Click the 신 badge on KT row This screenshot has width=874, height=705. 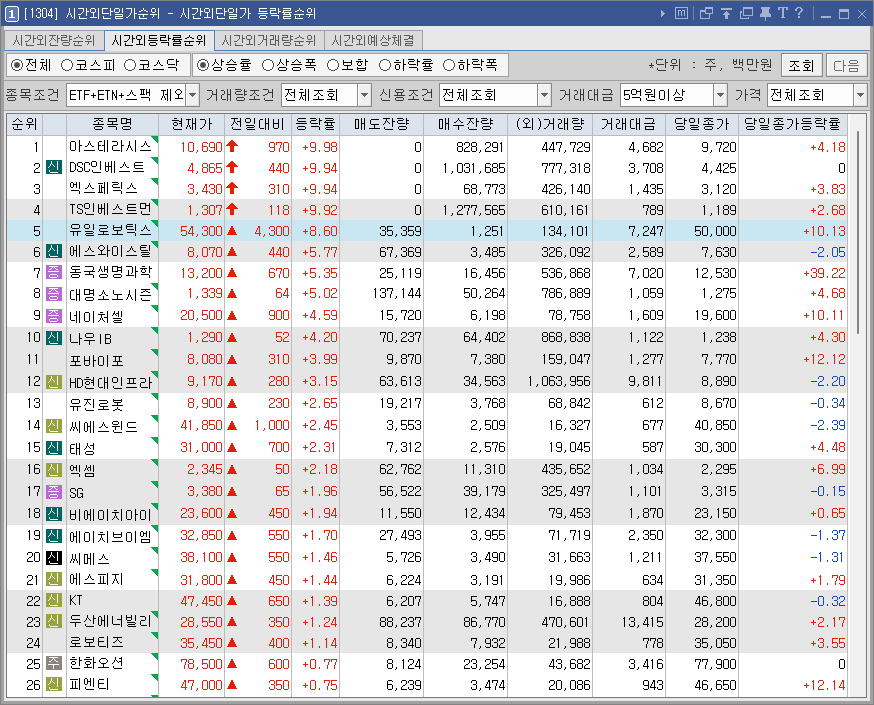[x=54, y=601]
